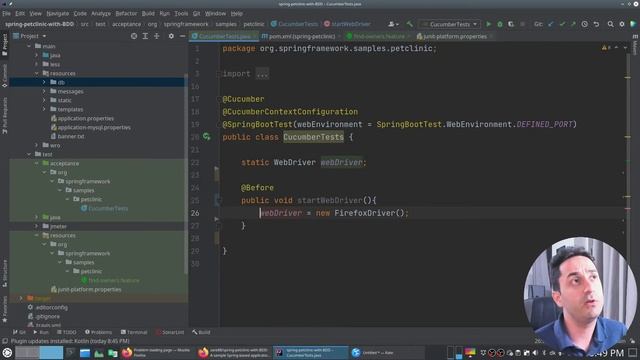Update project via Git toolbar icon
Screen dimensions: 640x360
pos(551,24)
